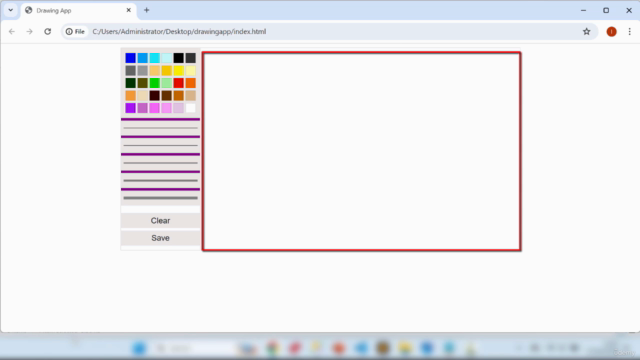Open the File site information chip
640x360 pixels.
(x=76, y=31)
